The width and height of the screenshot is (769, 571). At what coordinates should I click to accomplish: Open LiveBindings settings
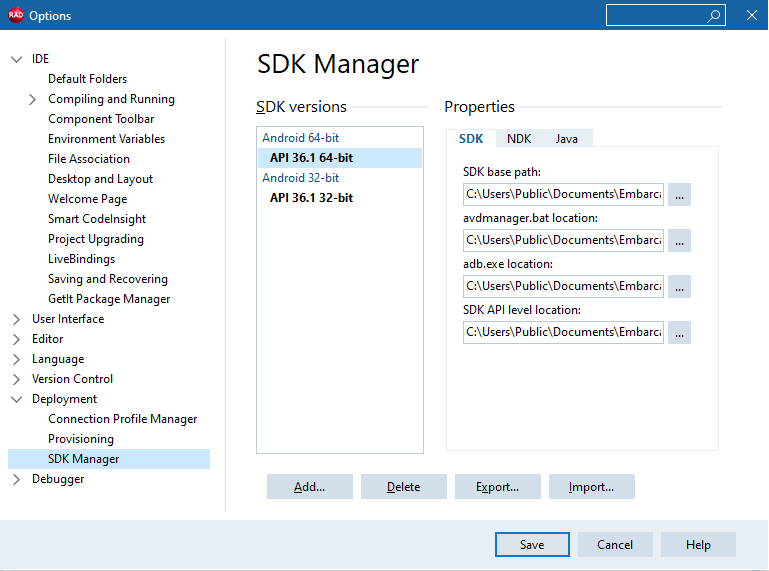tap(81, 259)
